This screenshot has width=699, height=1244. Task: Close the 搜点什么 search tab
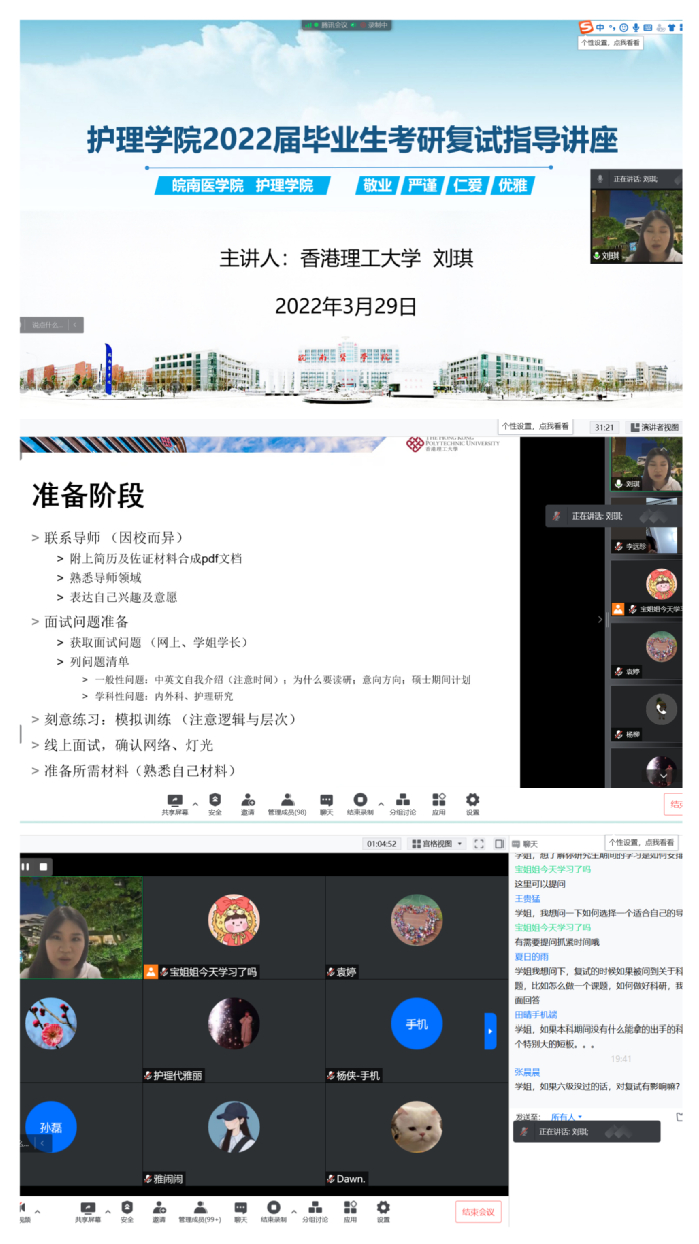pyautogui.click(x=74, y=325)
